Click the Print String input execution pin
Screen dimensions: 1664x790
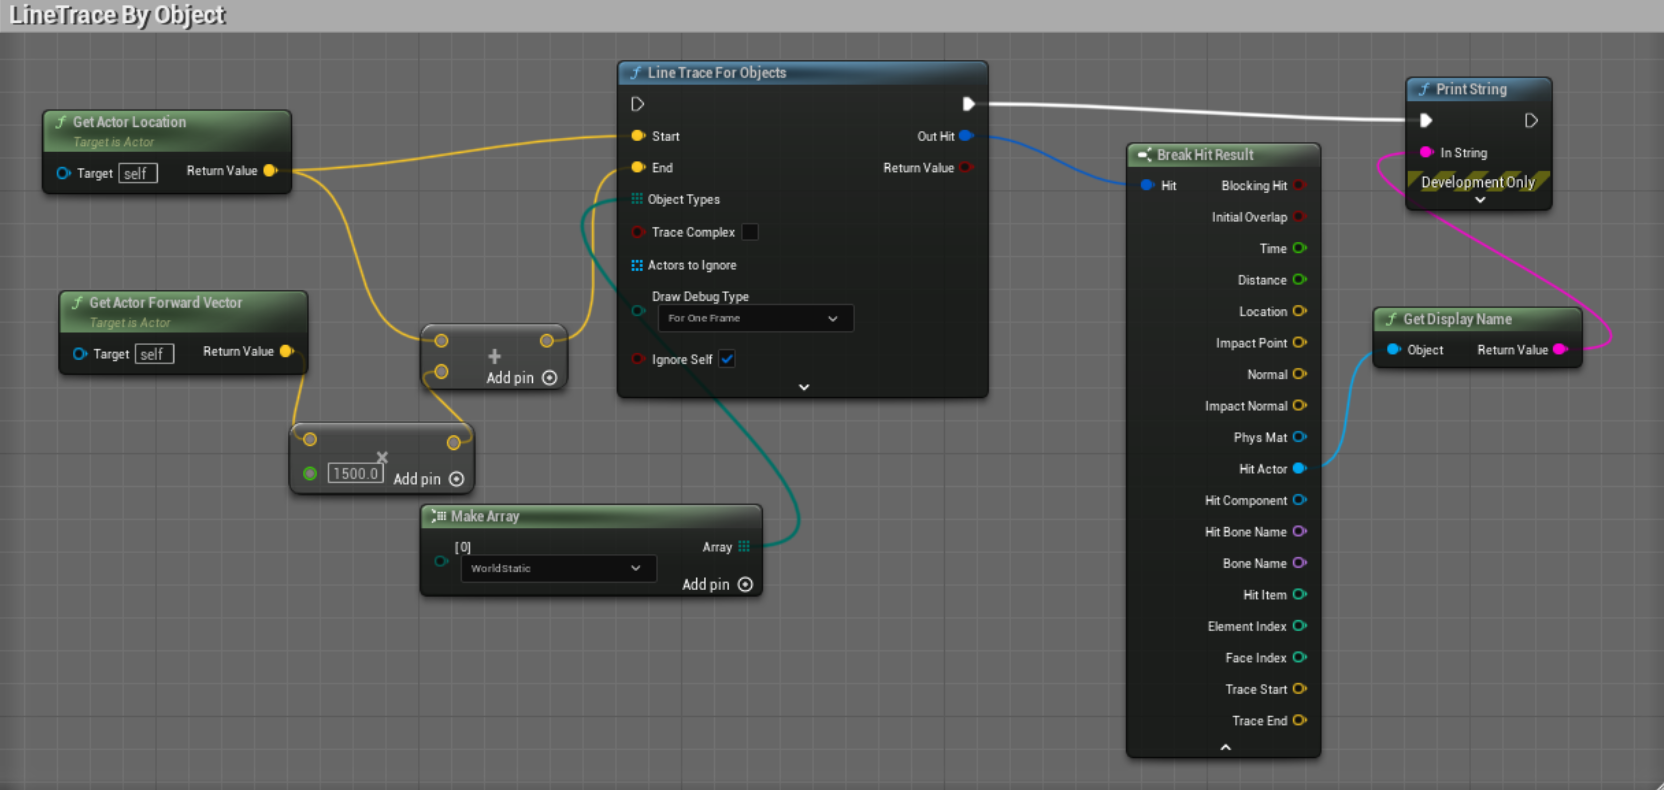(x=1426, y=120)
